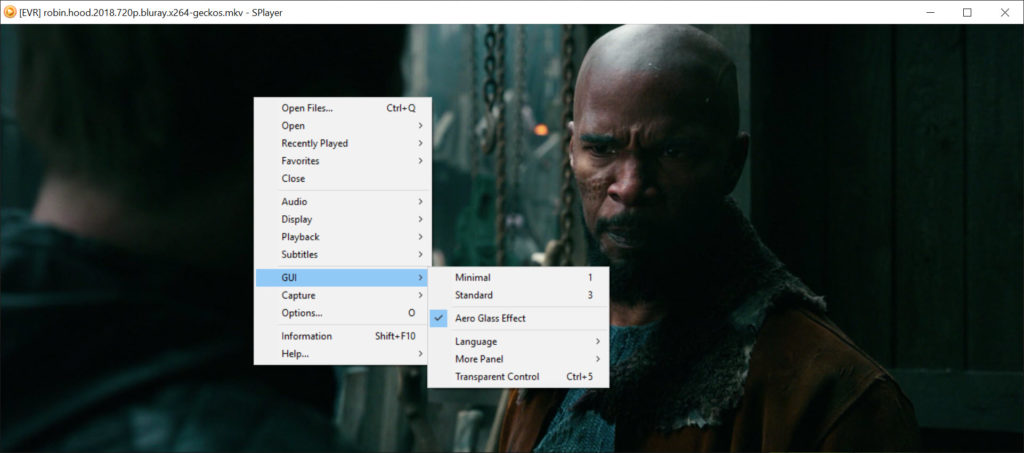Select Close in the context menu
1024x453 pixels.
click(x=342, y=178)
